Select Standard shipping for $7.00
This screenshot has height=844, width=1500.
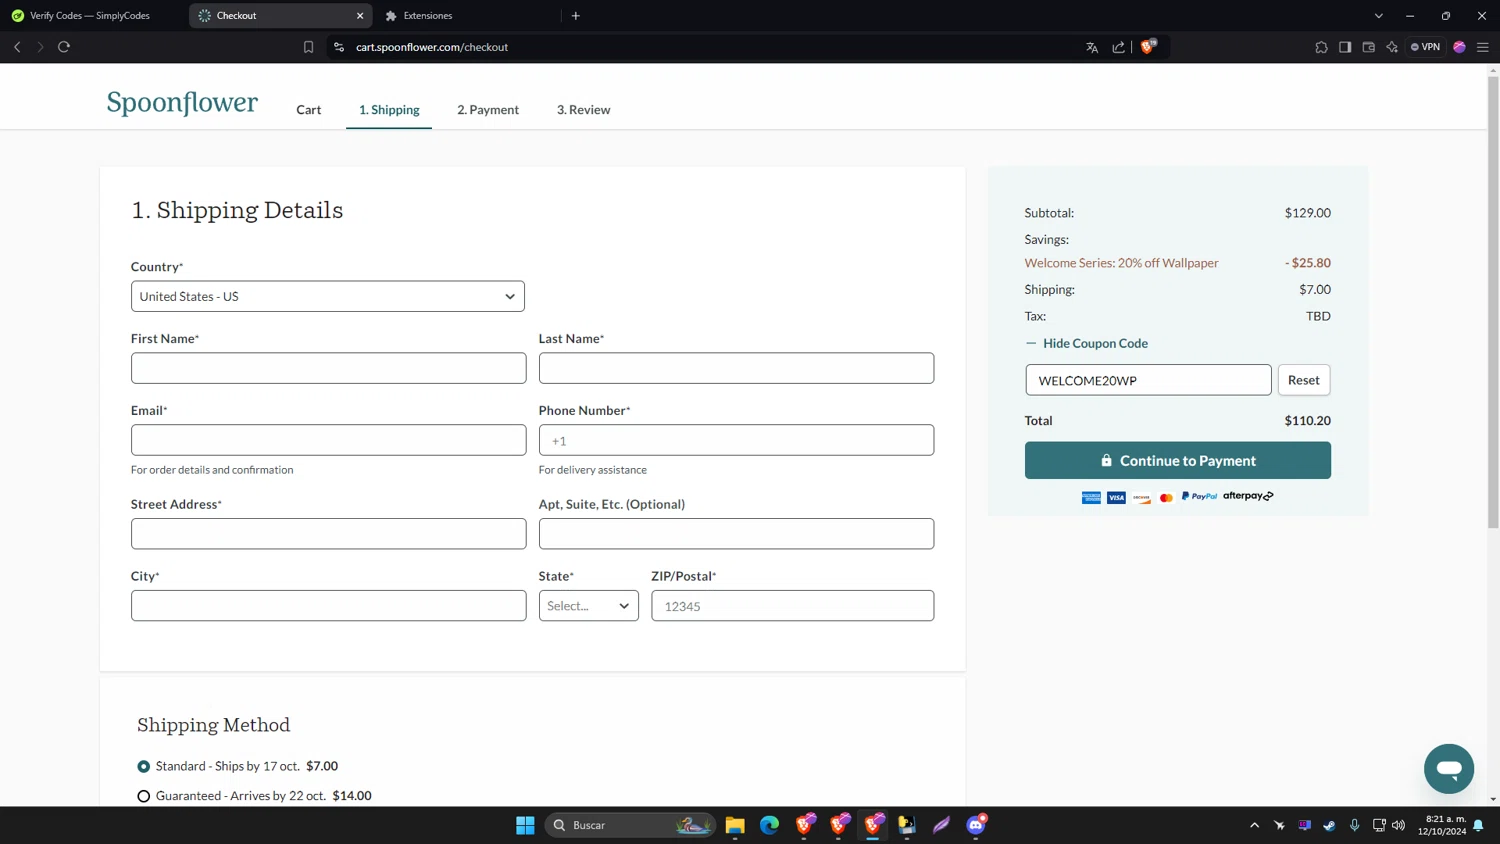(x=144, y=767)
